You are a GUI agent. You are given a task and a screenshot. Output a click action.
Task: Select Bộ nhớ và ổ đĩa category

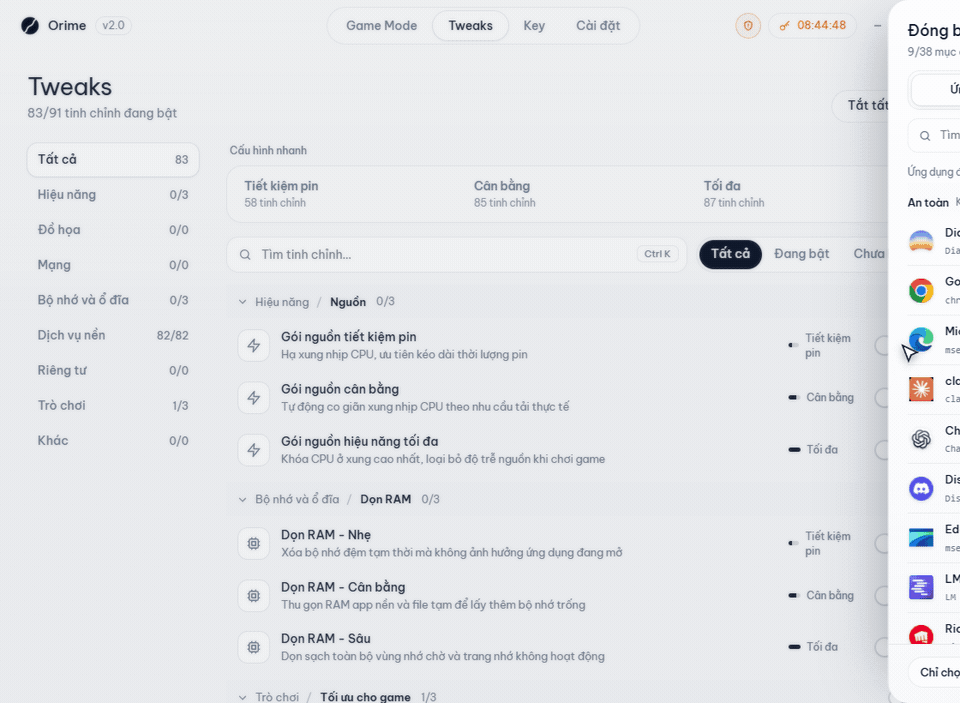coord(113,300)
